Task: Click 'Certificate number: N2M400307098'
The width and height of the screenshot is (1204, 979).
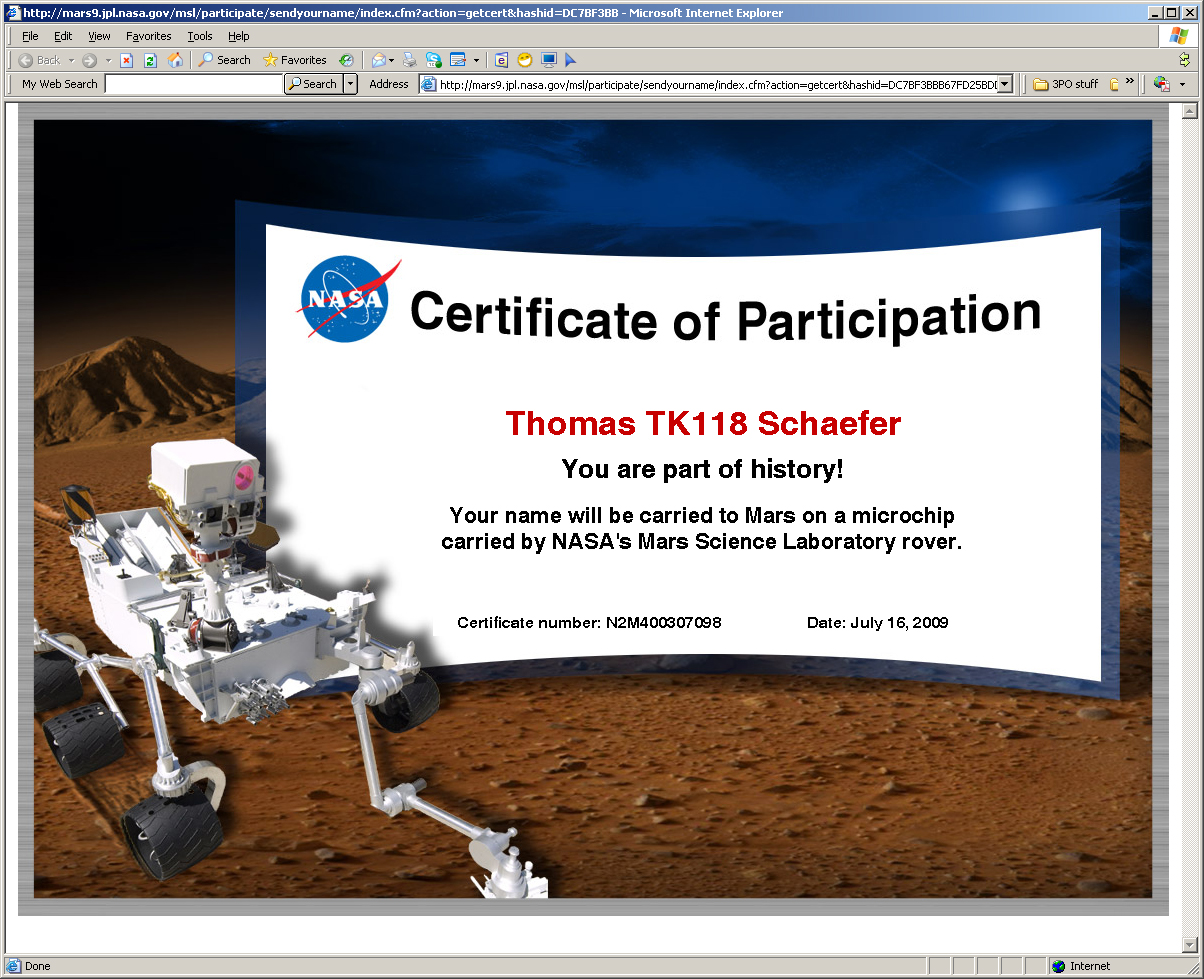Action: [589, 623]
